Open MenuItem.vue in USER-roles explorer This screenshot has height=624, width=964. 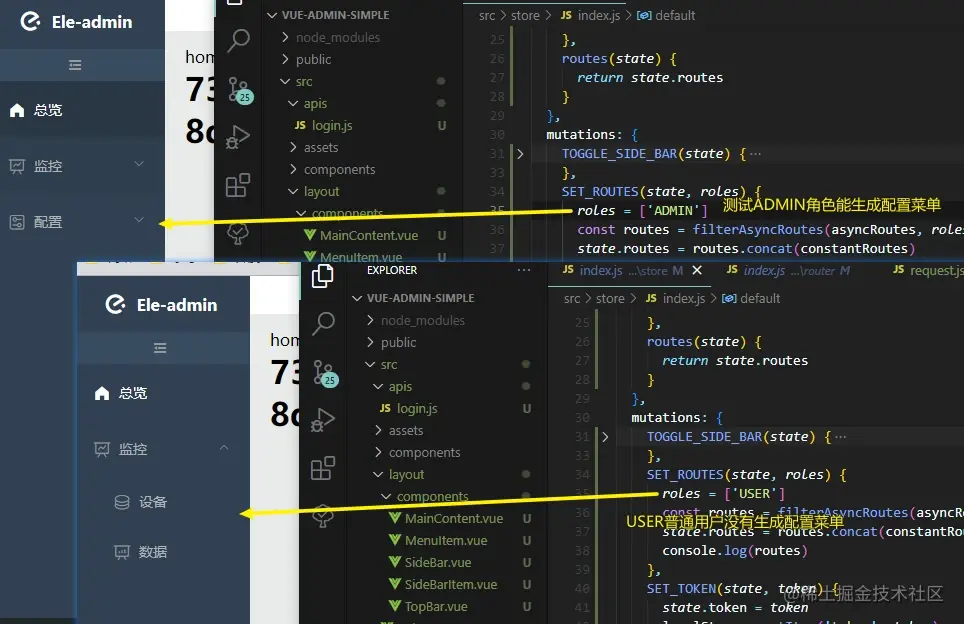[447, 540]
